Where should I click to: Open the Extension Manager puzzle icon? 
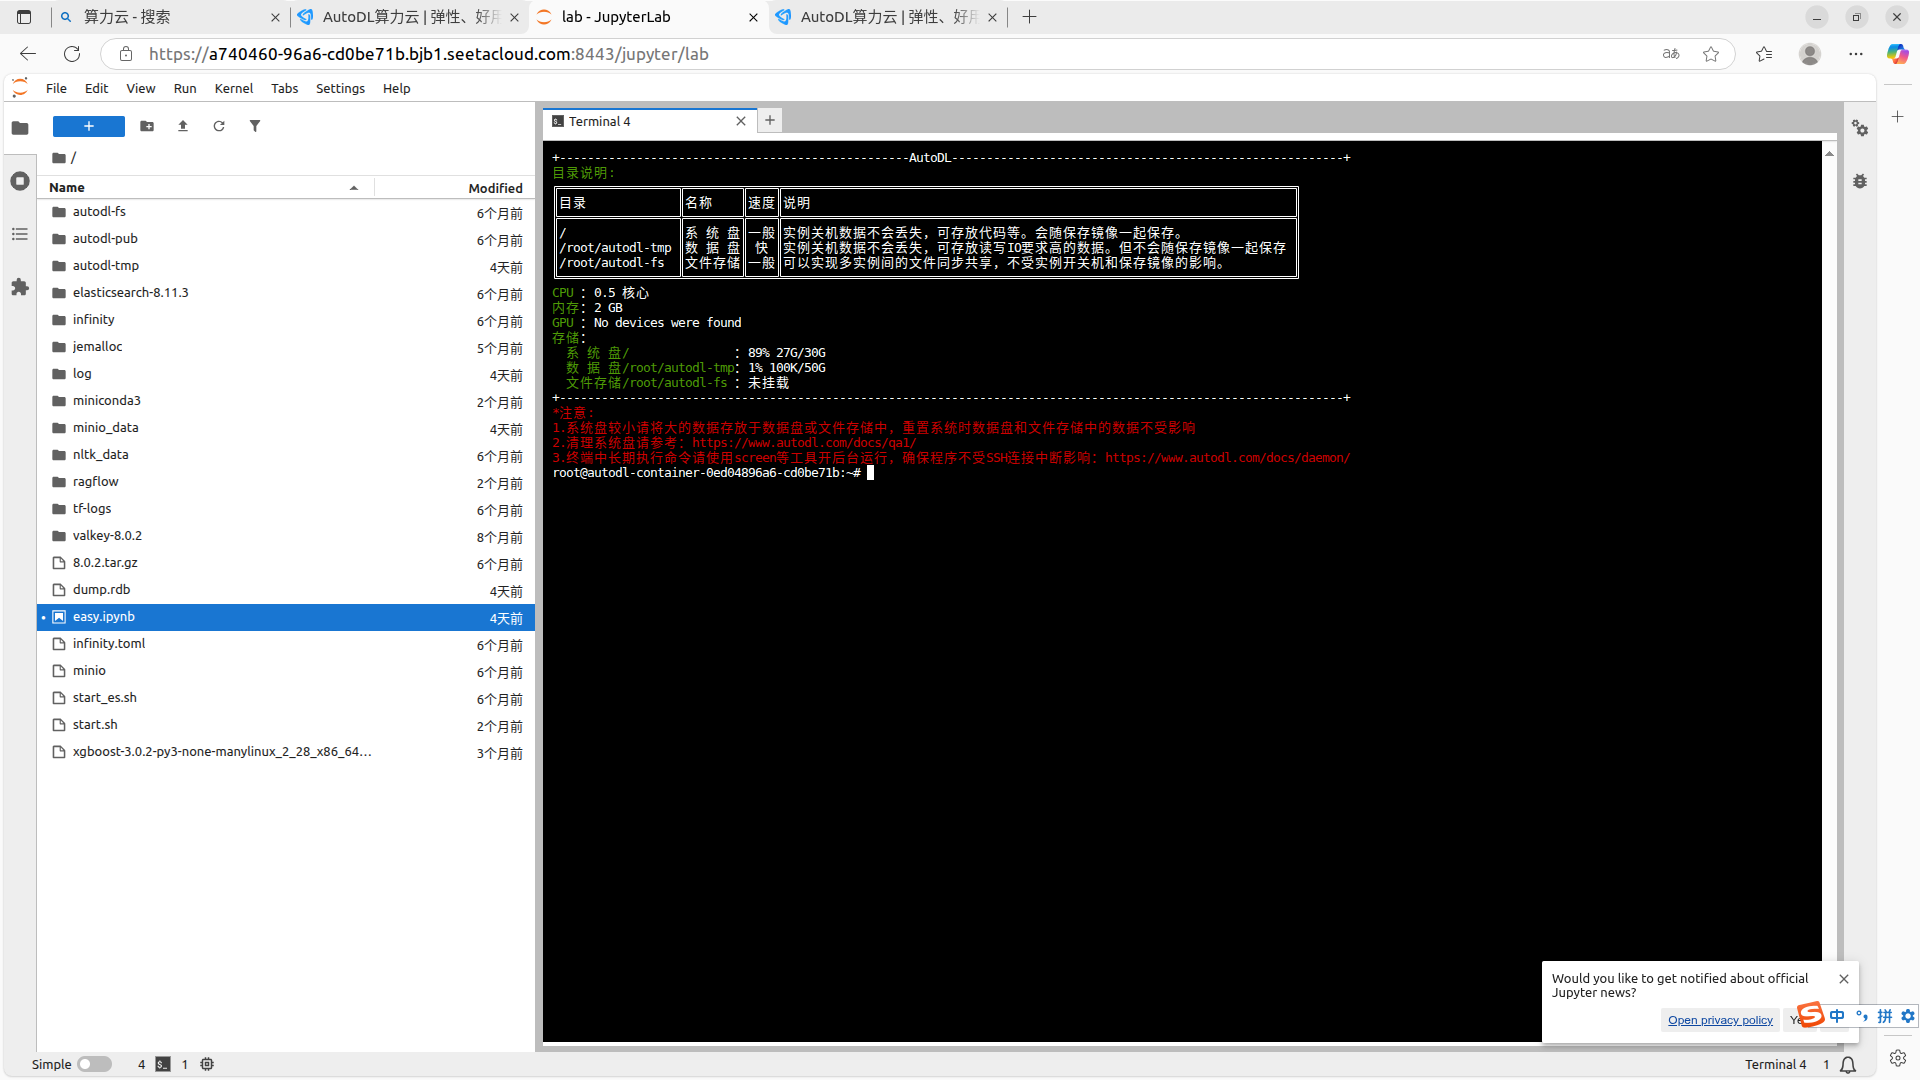(19, 287)
